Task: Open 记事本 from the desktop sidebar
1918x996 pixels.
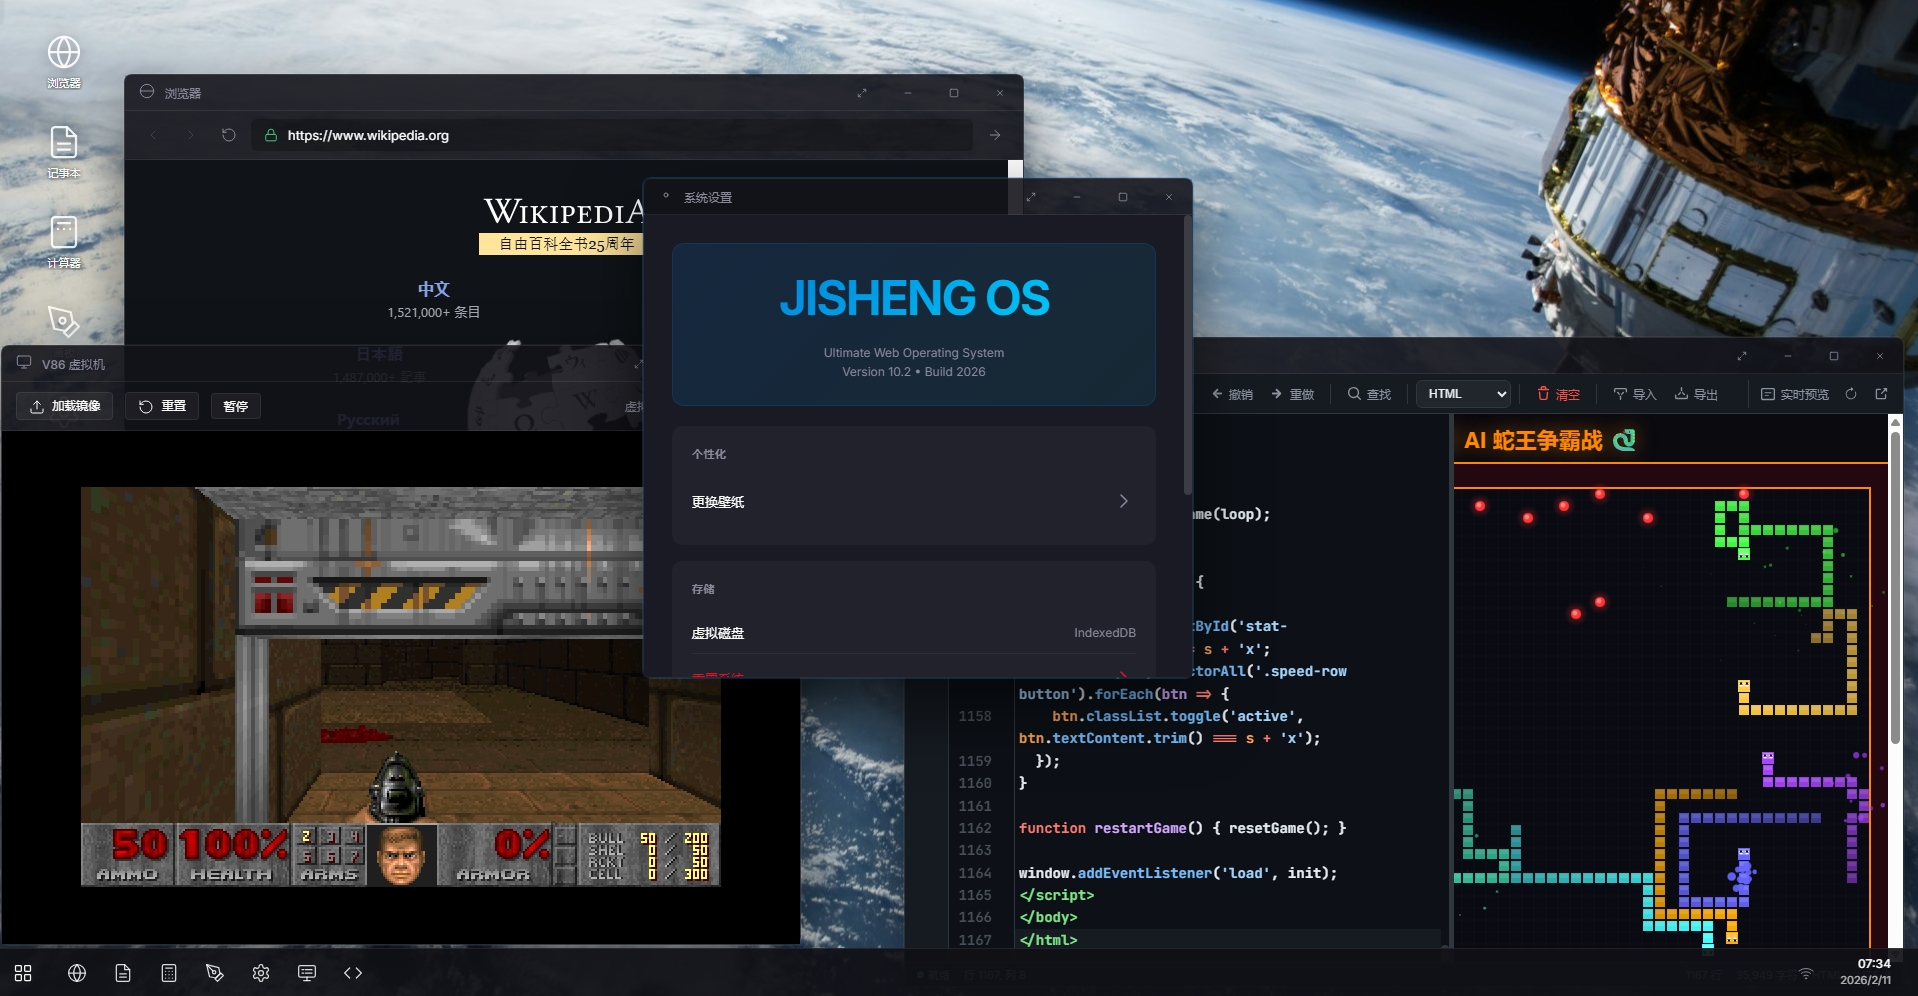Action: (x=63, y=150)
